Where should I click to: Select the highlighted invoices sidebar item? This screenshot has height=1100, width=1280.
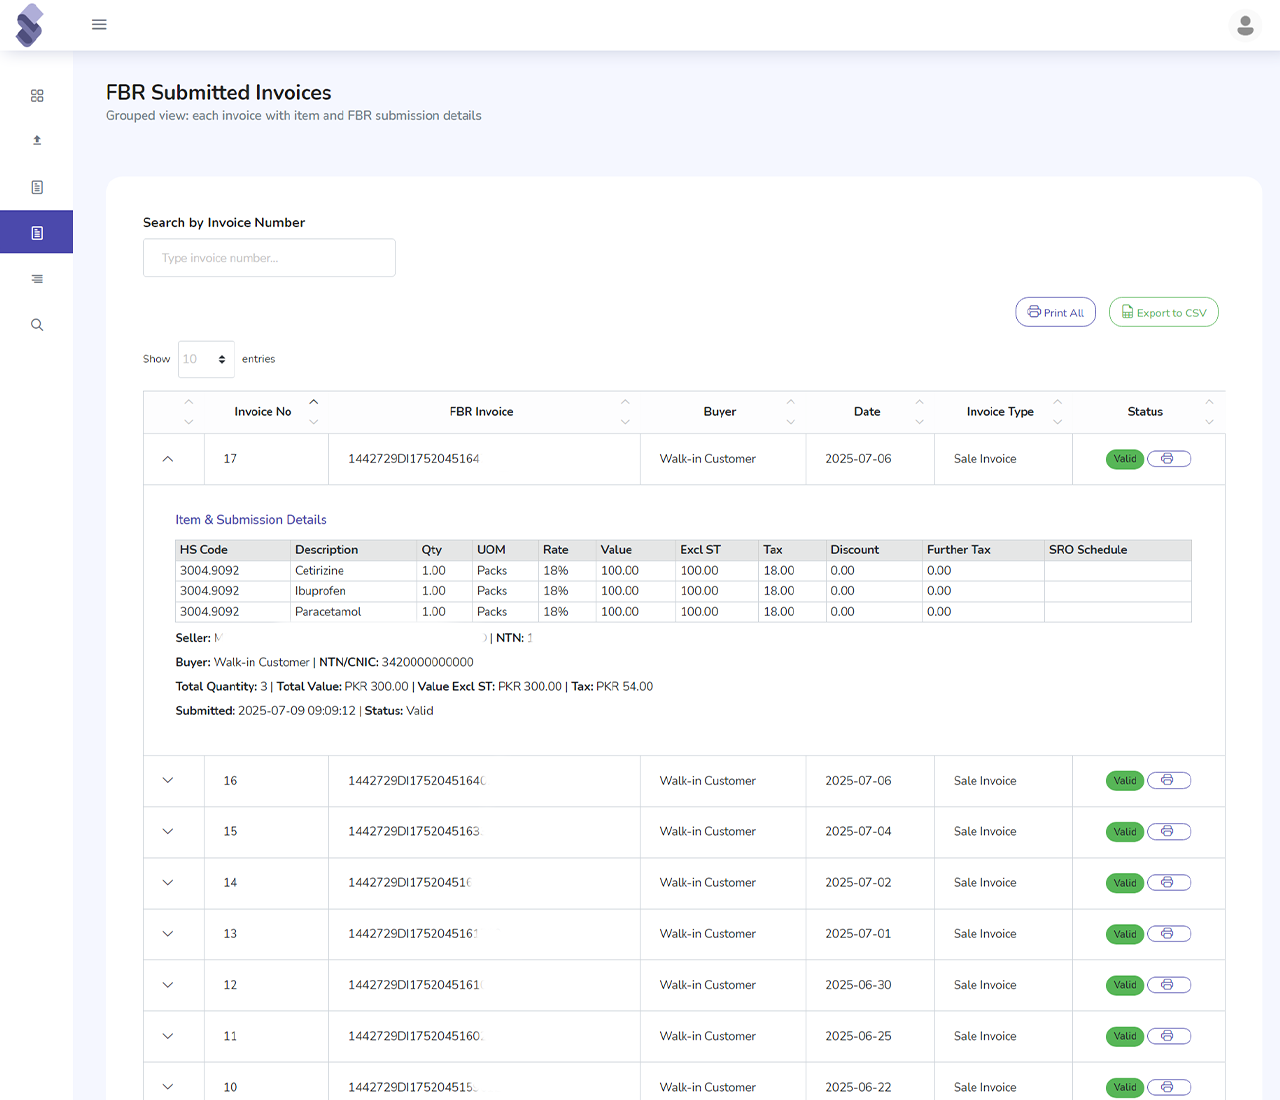click(37, 233)
